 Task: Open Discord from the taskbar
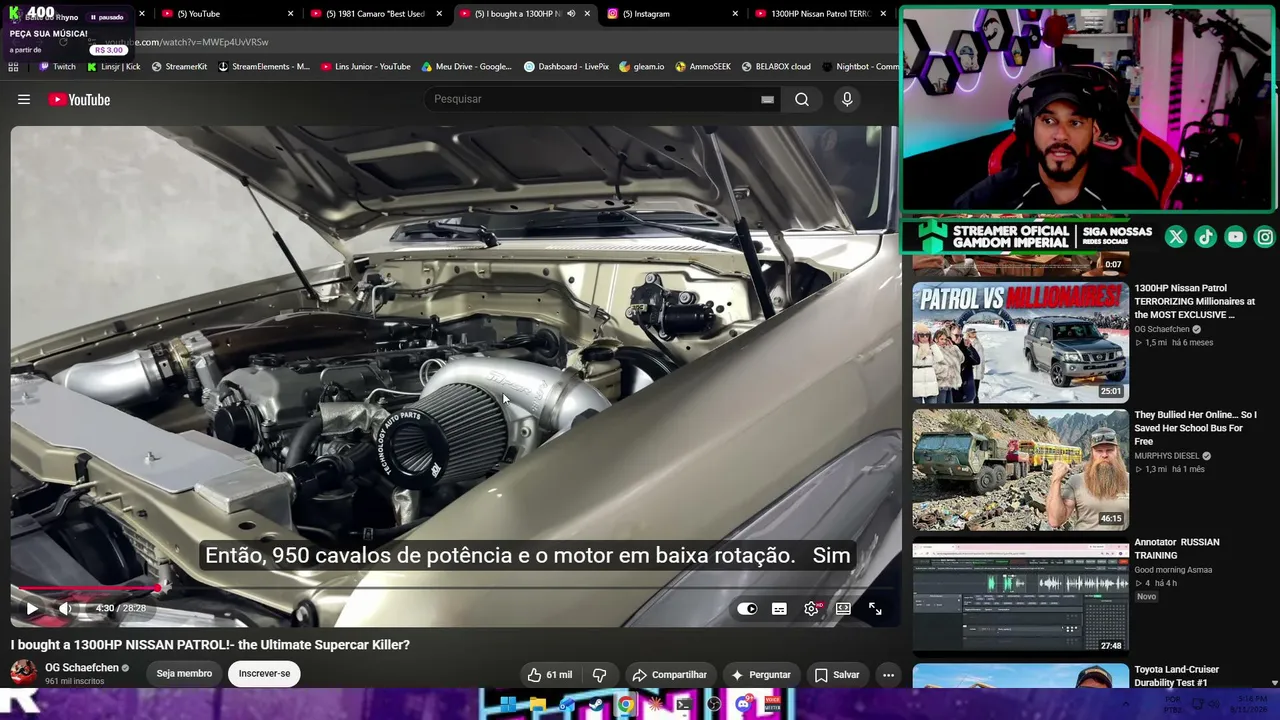click(743, 705)
